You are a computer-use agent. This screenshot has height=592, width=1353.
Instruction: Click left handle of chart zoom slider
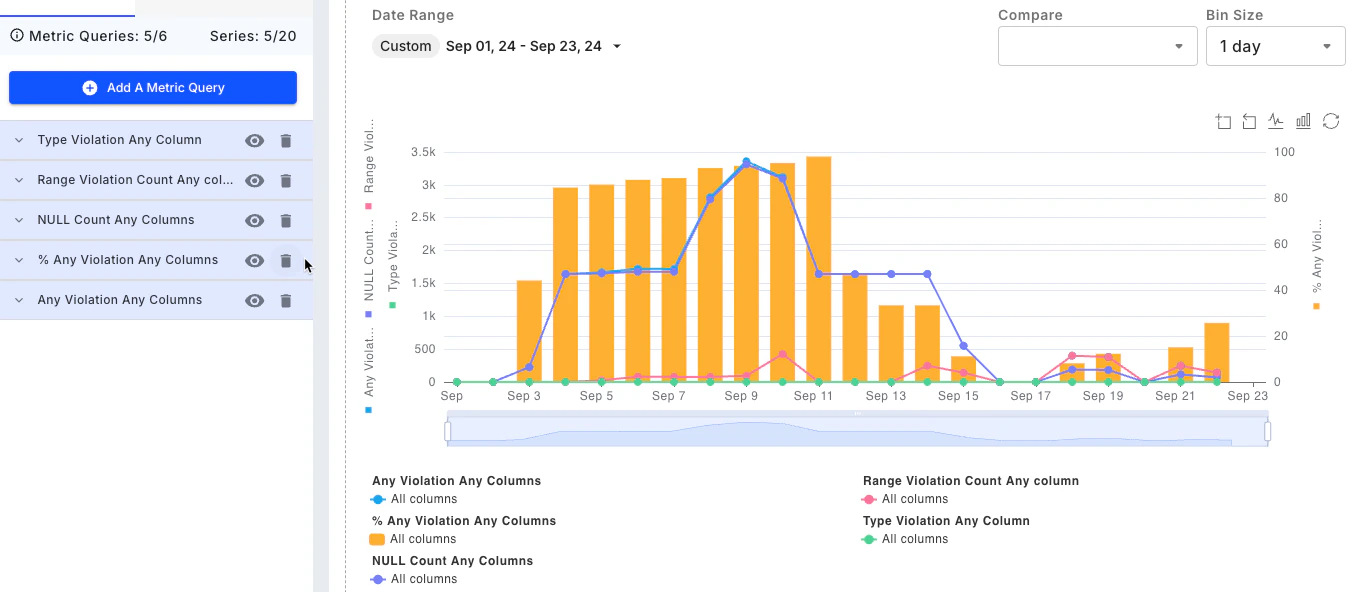click(x=448, y=431)
